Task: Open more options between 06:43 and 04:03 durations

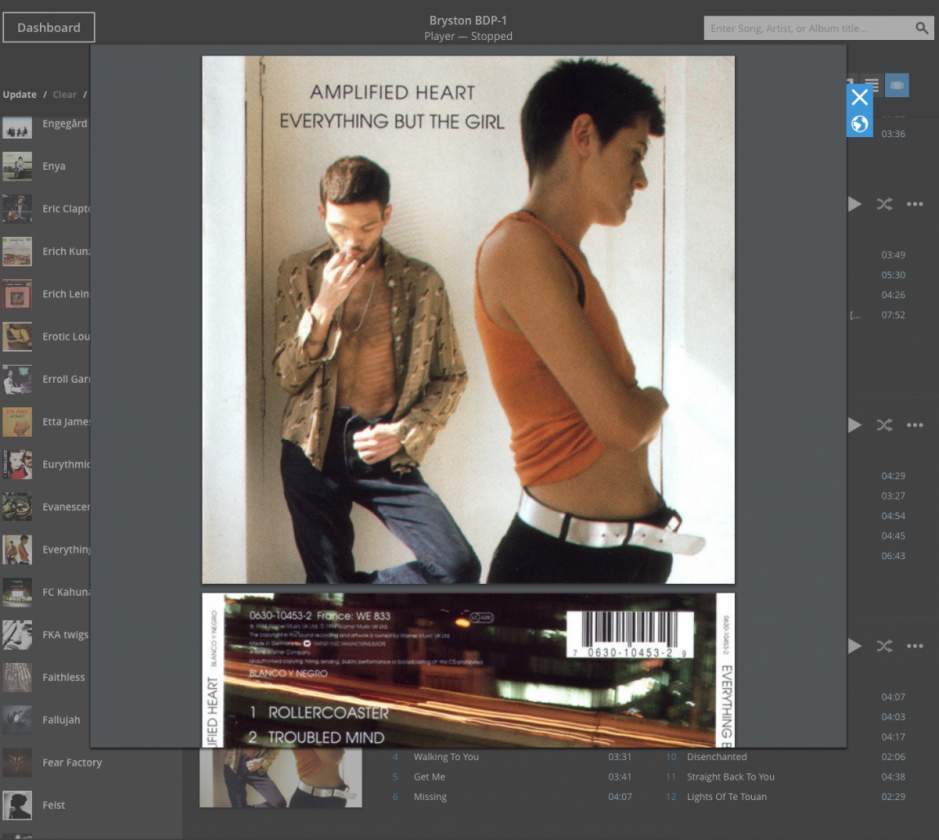Action: (915, 646)
